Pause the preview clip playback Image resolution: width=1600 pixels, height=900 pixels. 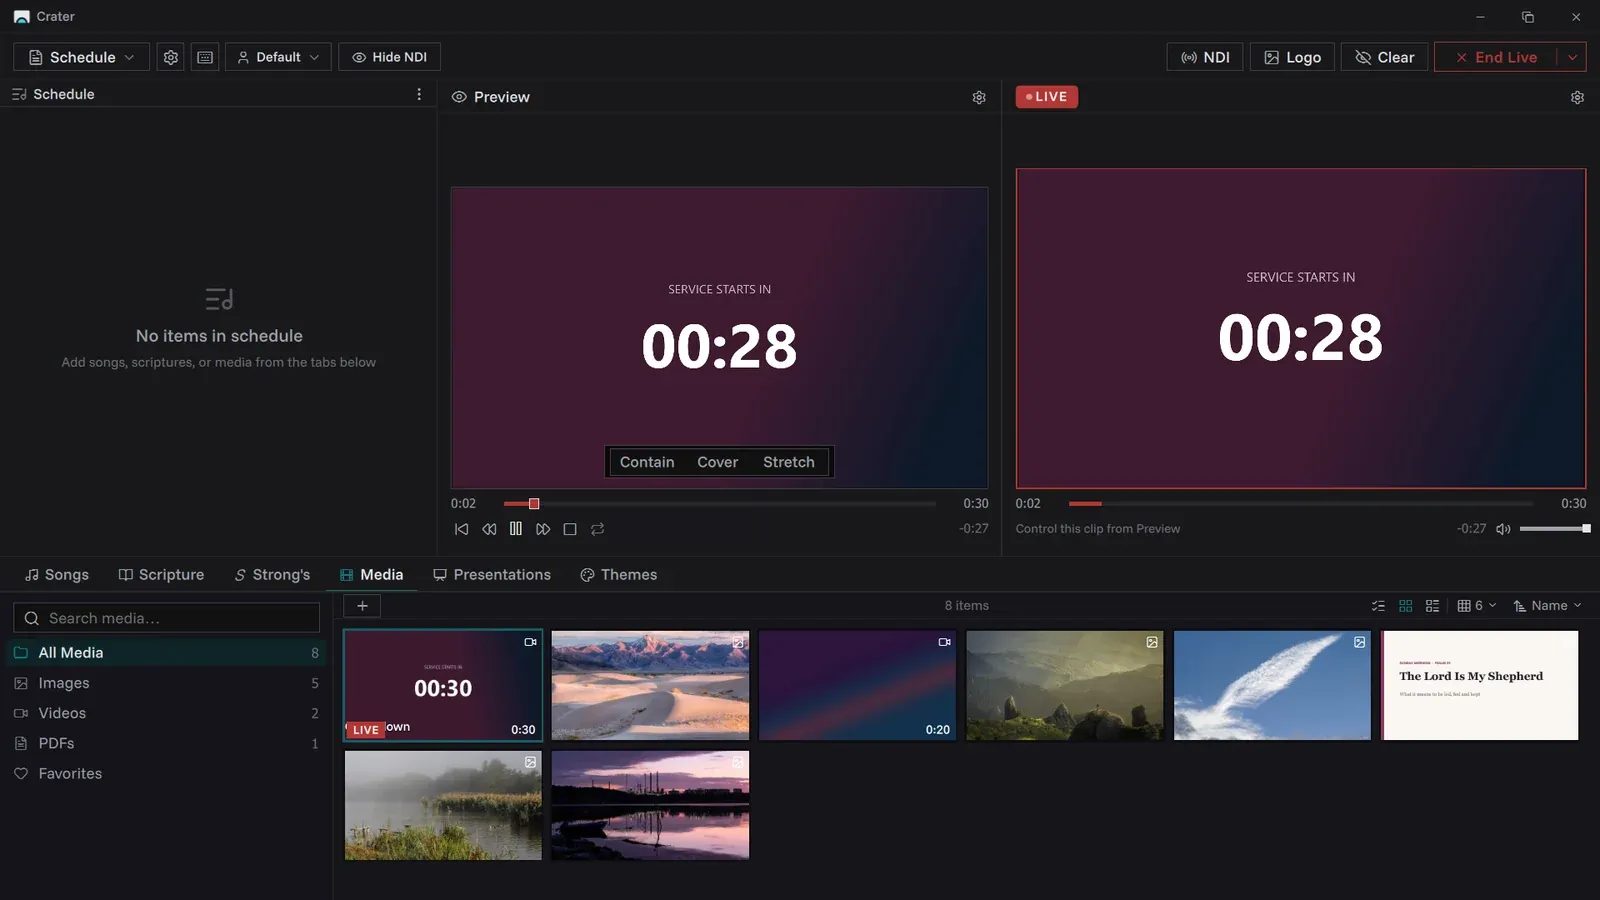pyautogui.click(x=516, y=529)
